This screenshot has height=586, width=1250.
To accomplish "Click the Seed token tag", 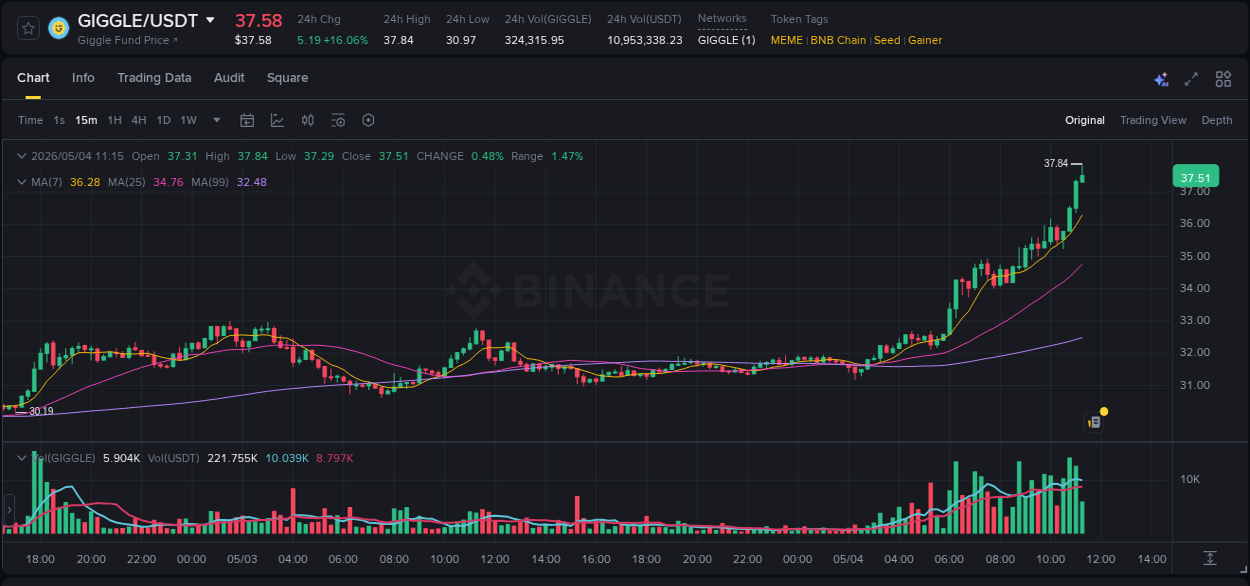I will coord(887,40).
